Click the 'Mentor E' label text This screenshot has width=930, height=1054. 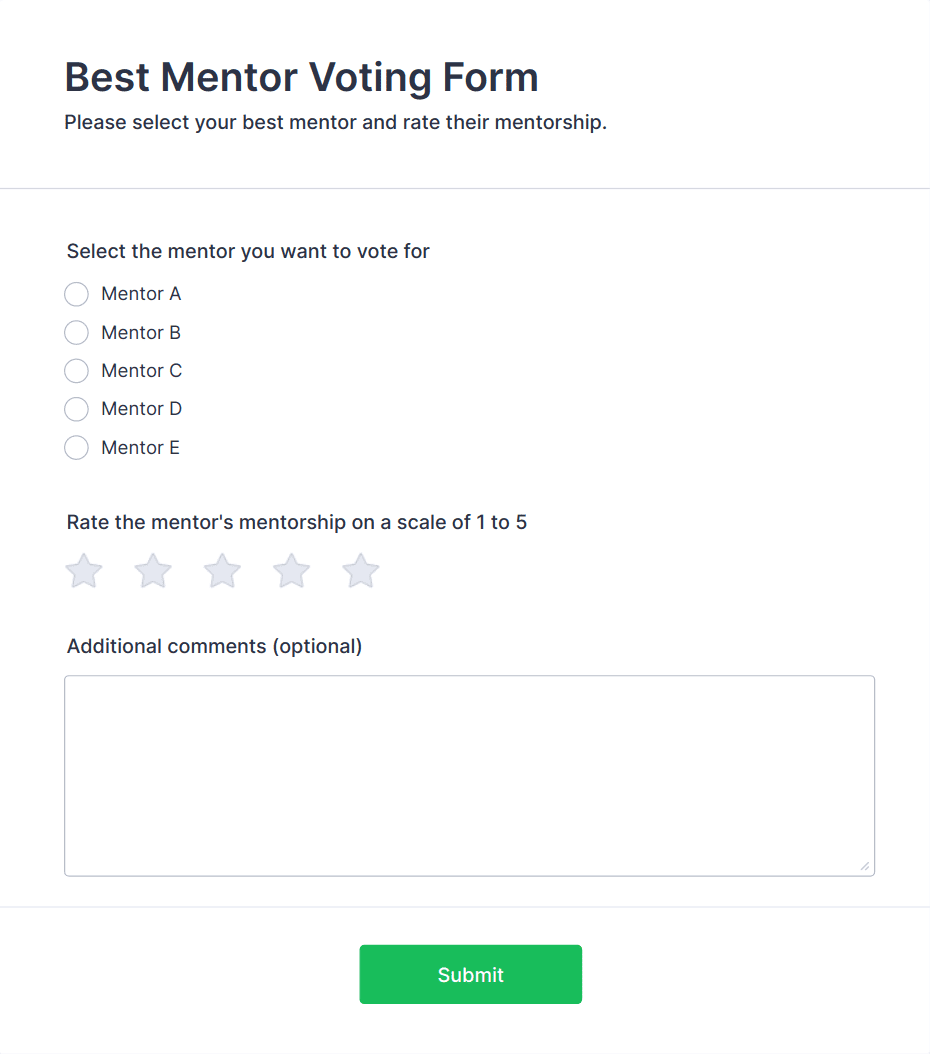(140, 448)
